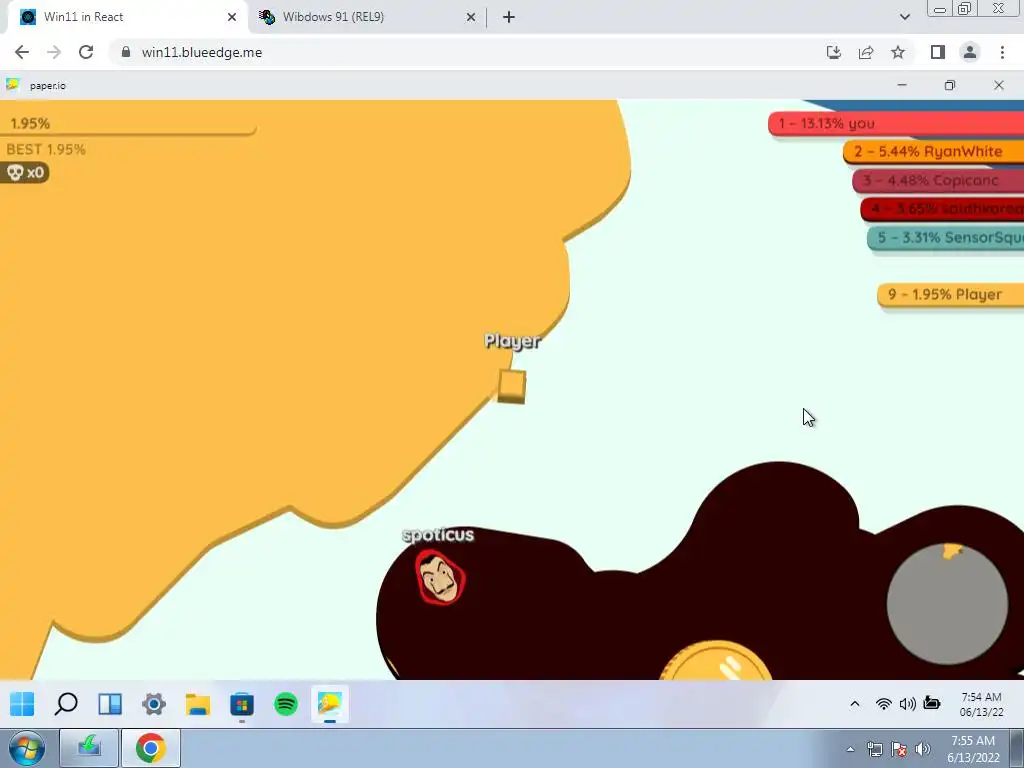This screenshot has width=1024, height=768.
Task: Click the gold coin at bottom
Action: pos(716,661)
